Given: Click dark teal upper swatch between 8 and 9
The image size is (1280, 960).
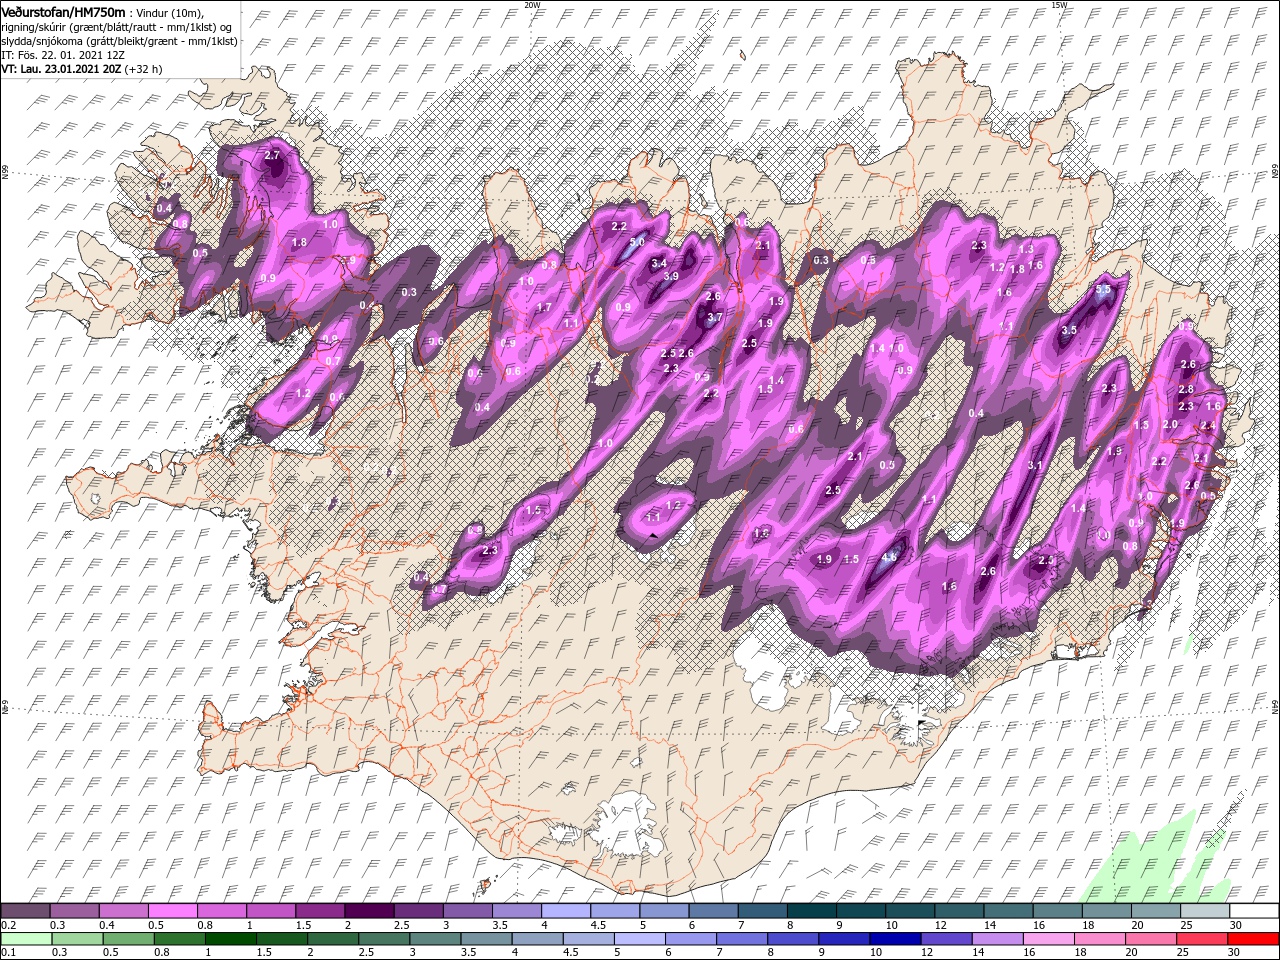Looking at the screenshot, I should (810, 911).
